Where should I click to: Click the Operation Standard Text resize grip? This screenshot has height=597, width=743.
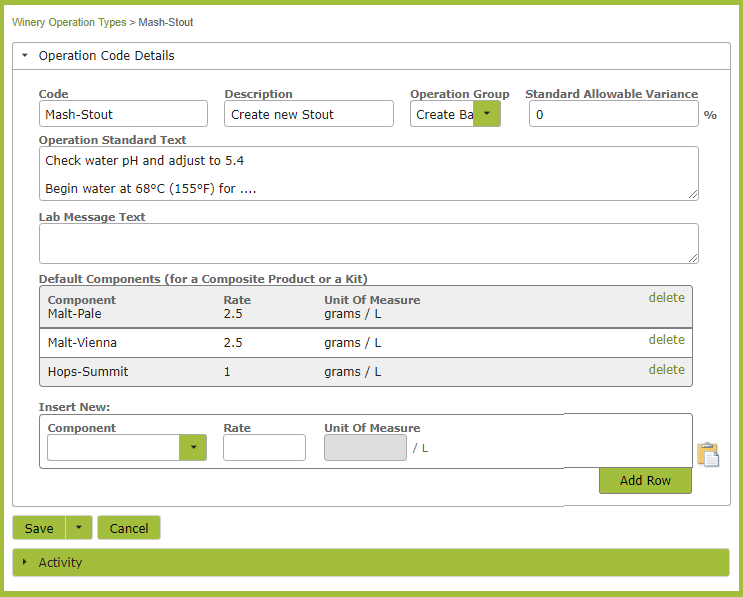693,194
